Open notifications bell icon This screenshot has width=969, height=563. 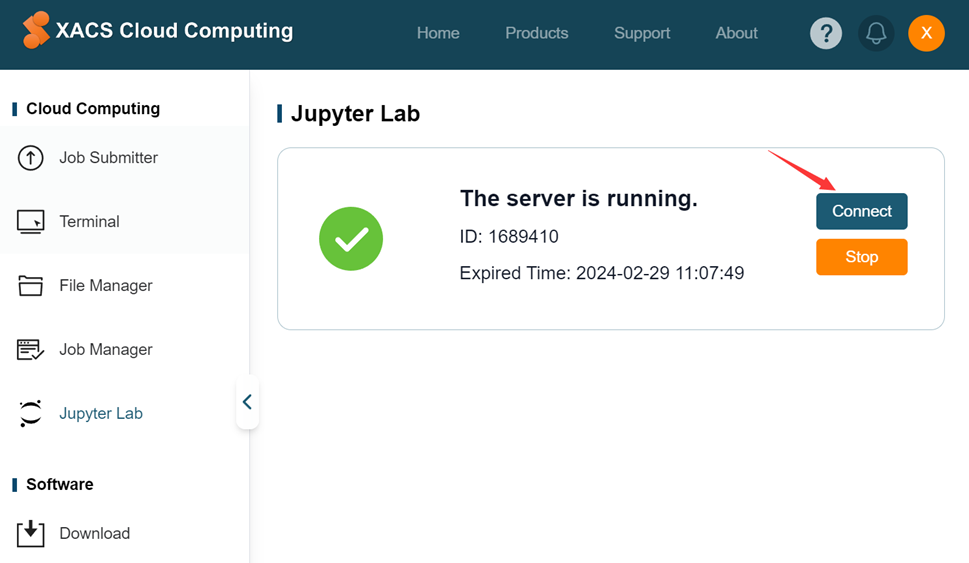coord(876,33)
